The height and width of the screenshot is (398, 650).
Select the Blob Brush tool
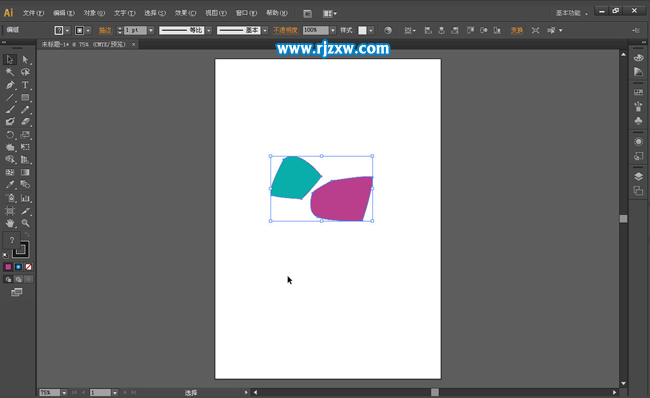point(10,121)
